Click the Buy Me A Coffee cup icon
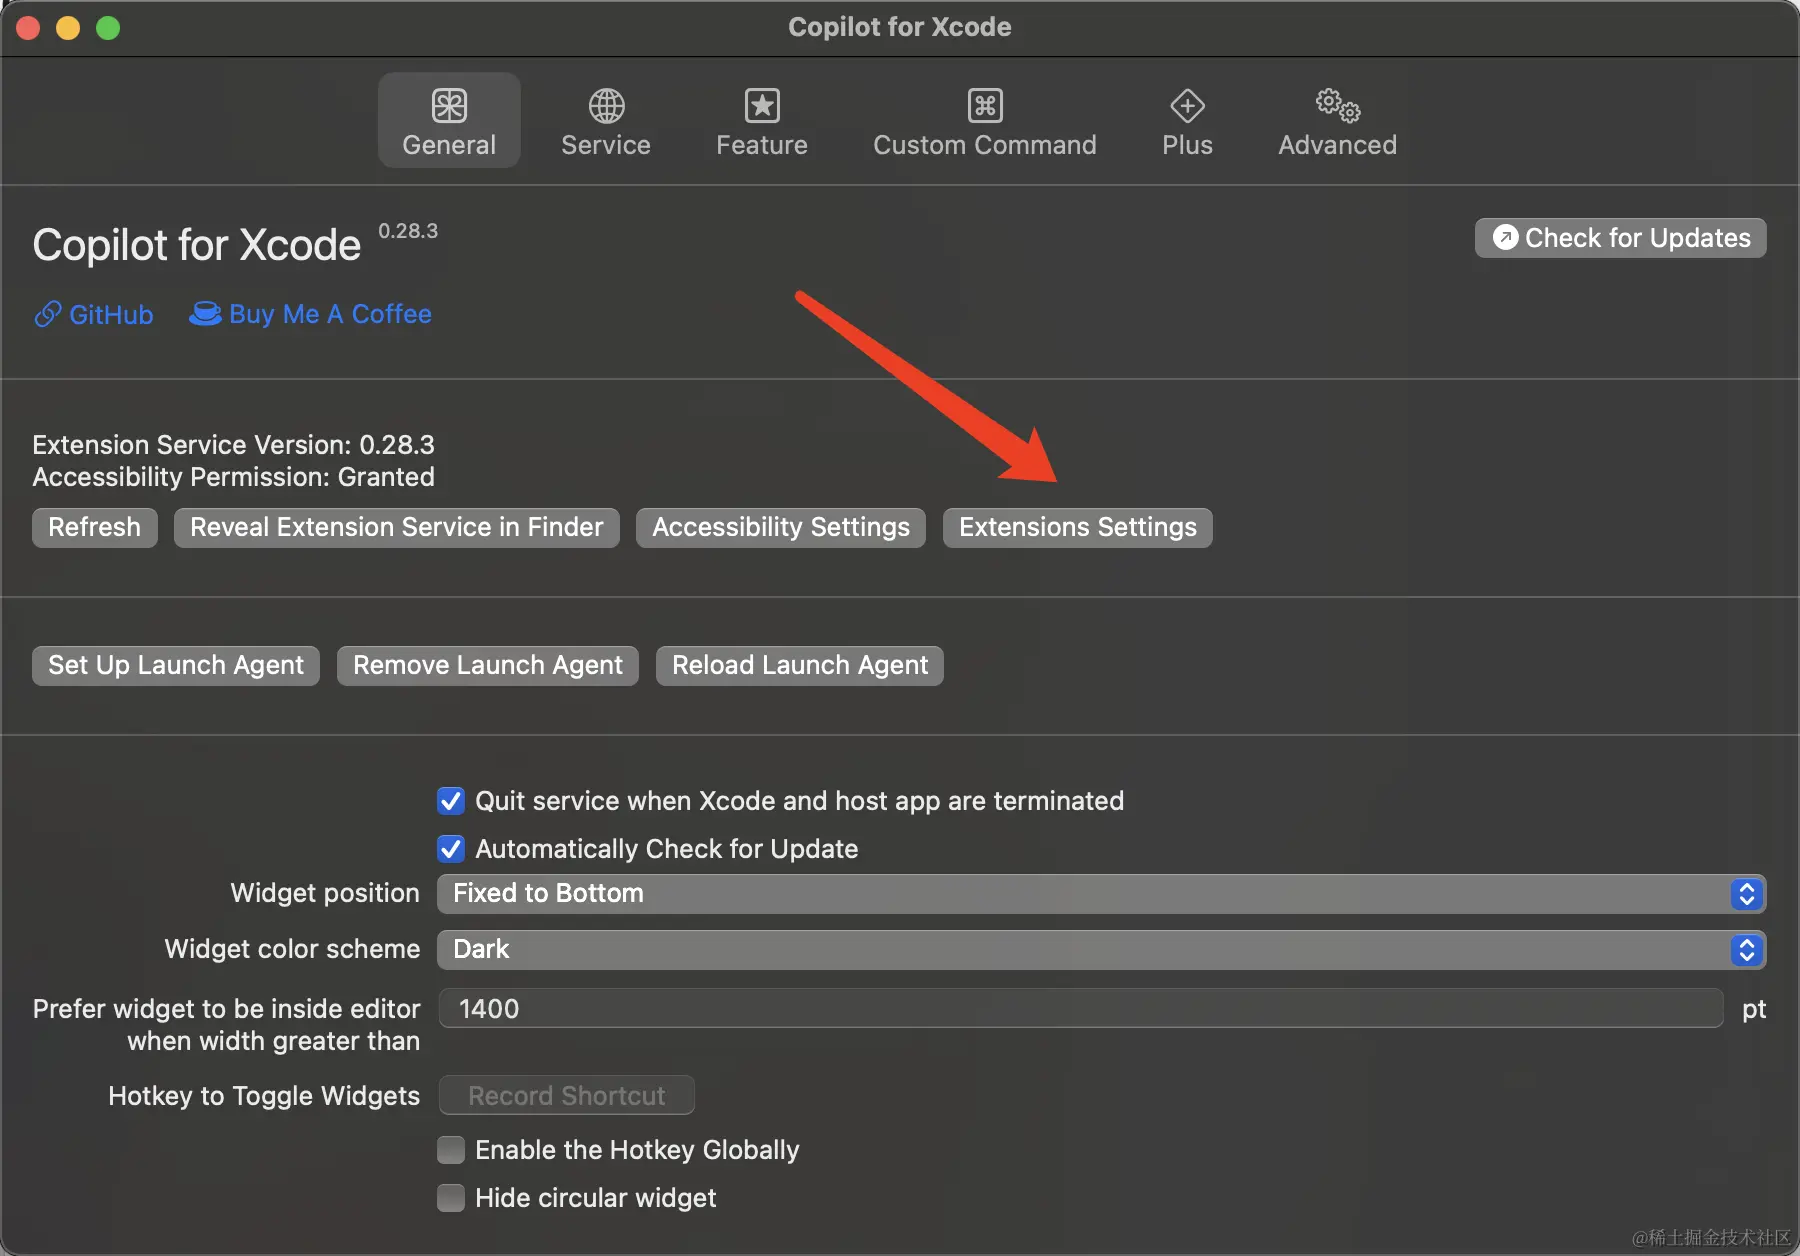This screenshot has height=1256, width=1800. [204, 314]
